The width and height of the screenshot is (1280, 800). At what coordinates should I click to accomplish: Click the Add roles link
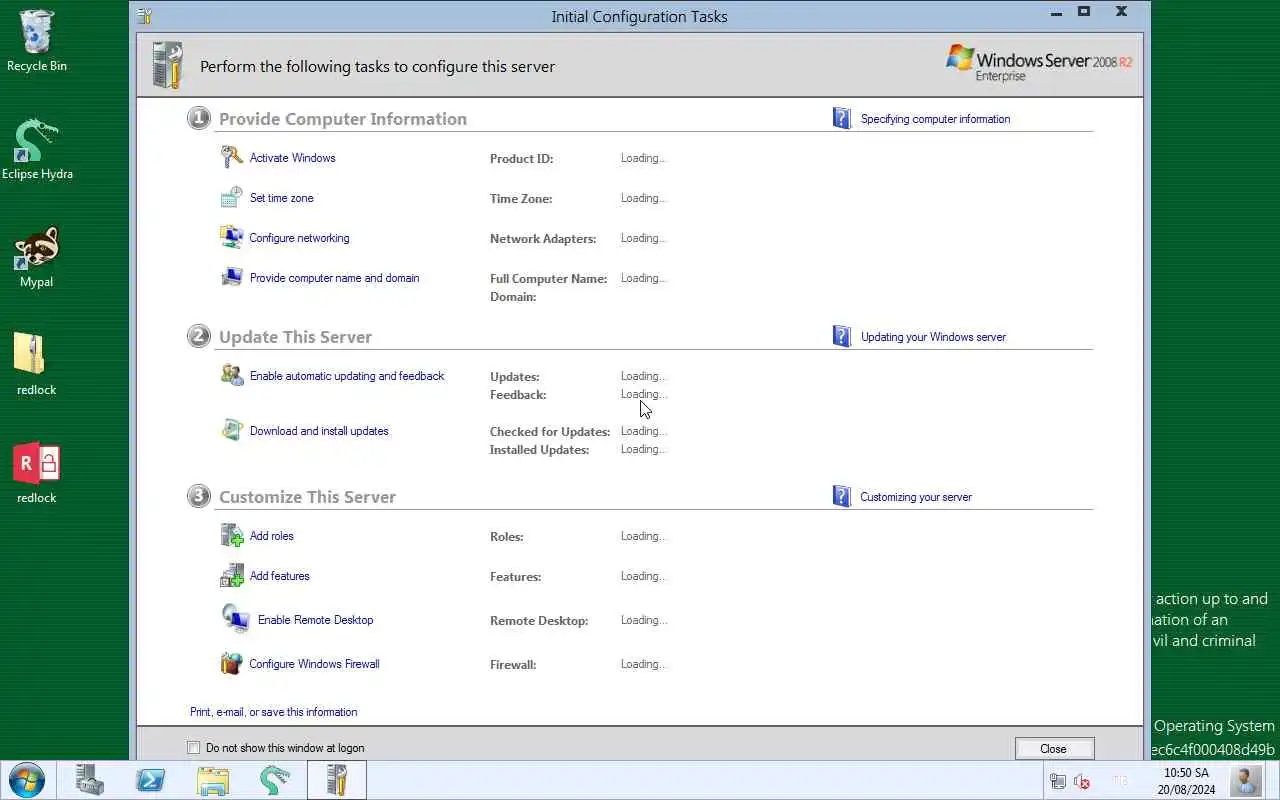coord(271,536)
